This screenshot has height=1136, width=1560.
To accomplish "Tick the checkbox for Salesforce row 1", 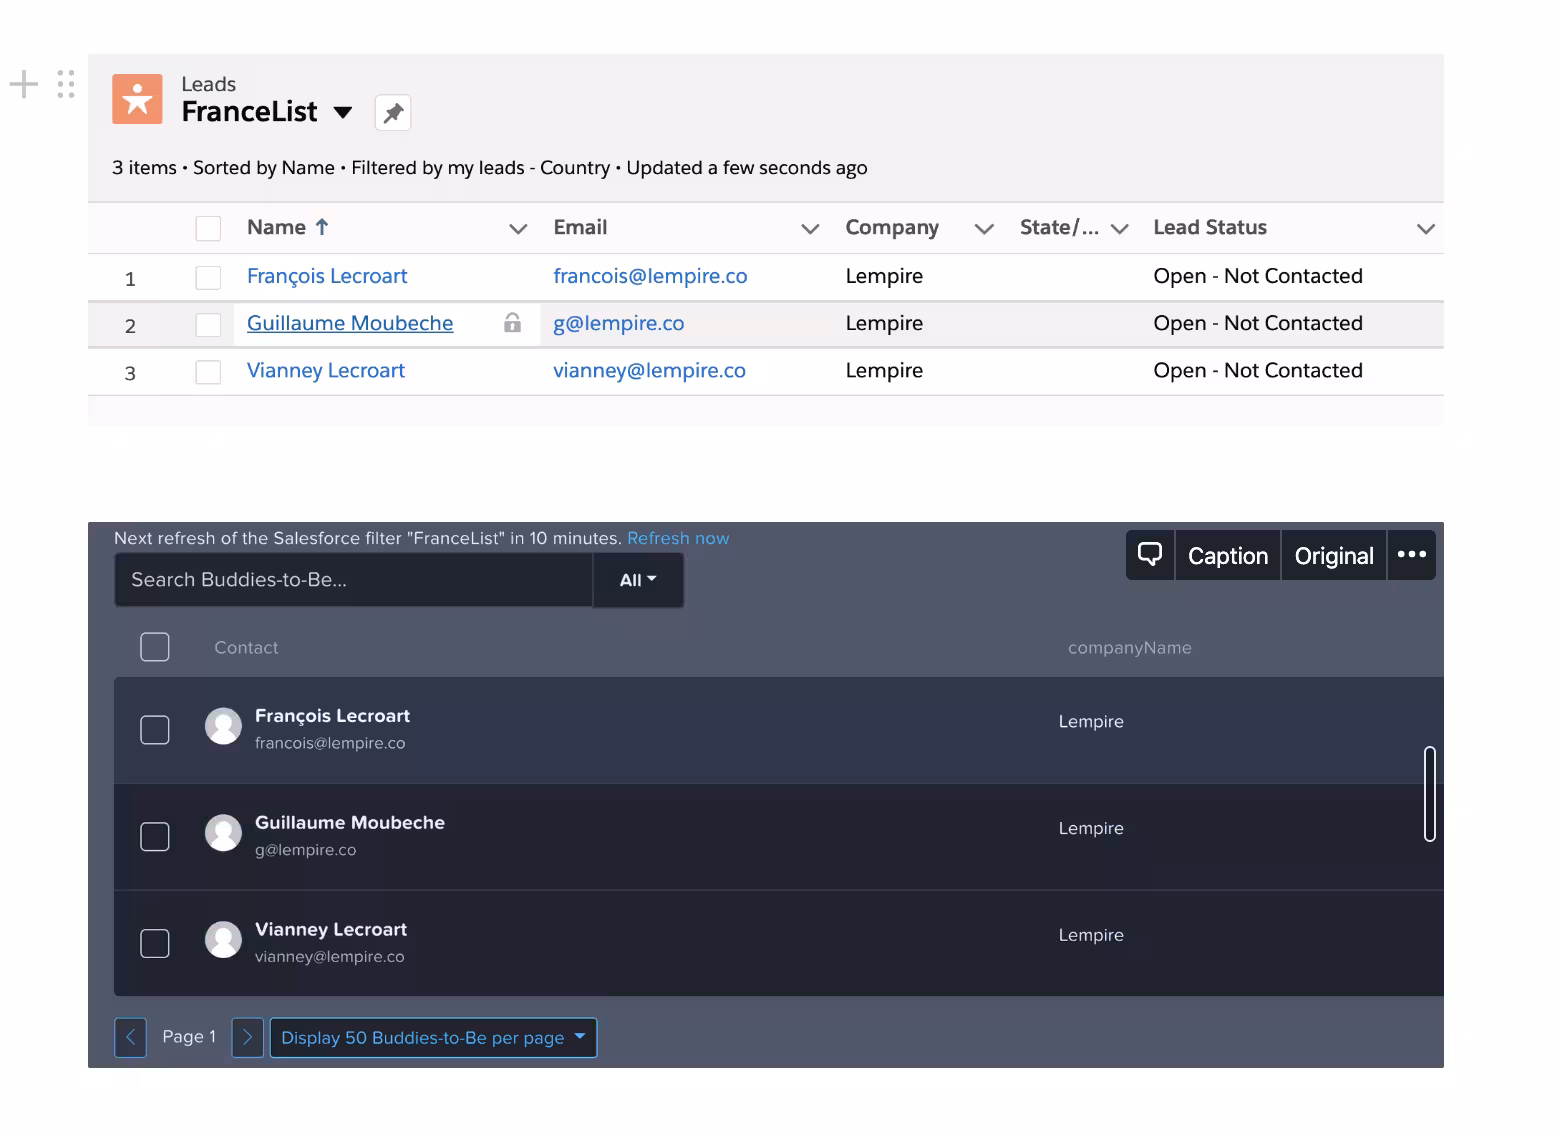I will point(208,277).
